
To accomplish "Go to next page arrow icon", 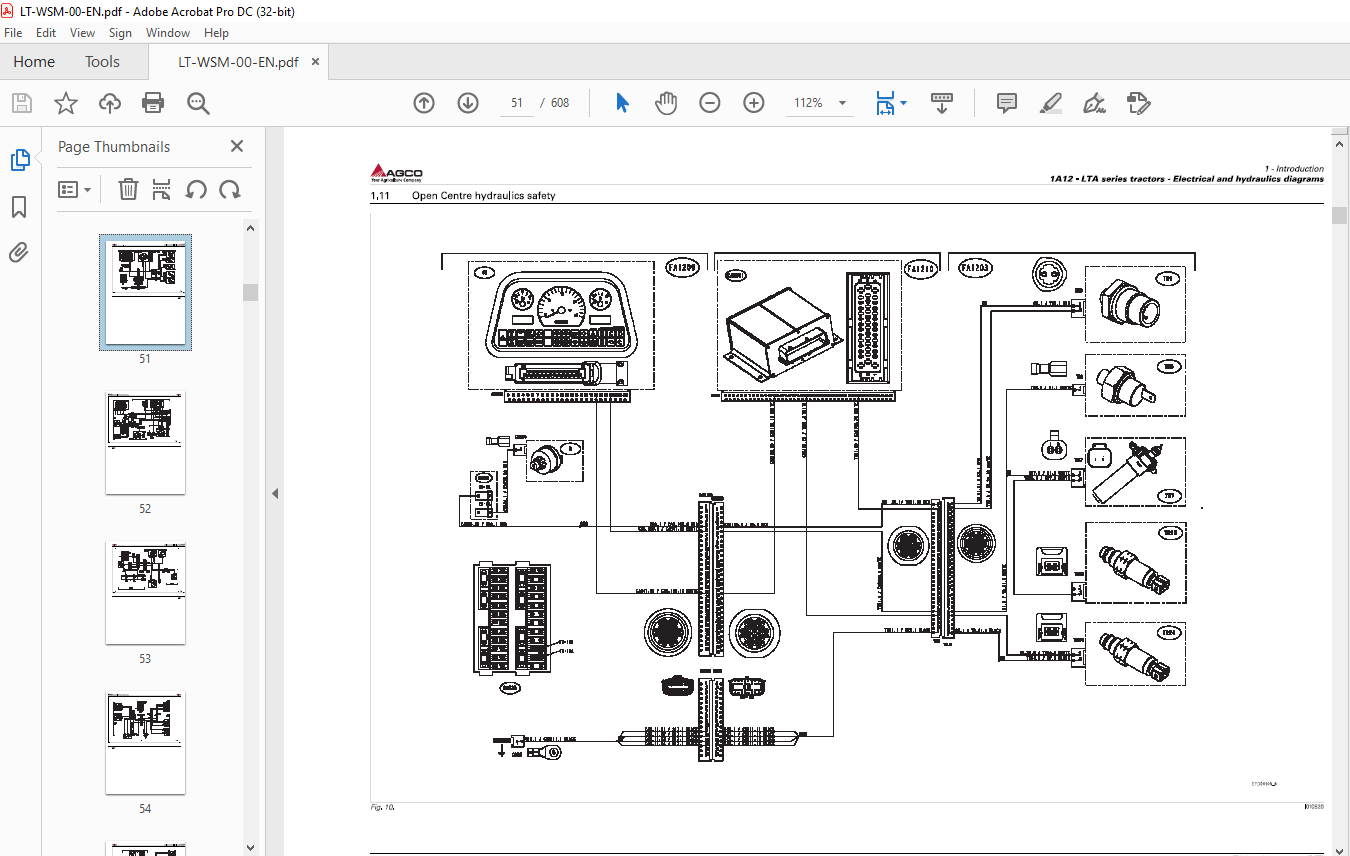I will click(468, 103).
